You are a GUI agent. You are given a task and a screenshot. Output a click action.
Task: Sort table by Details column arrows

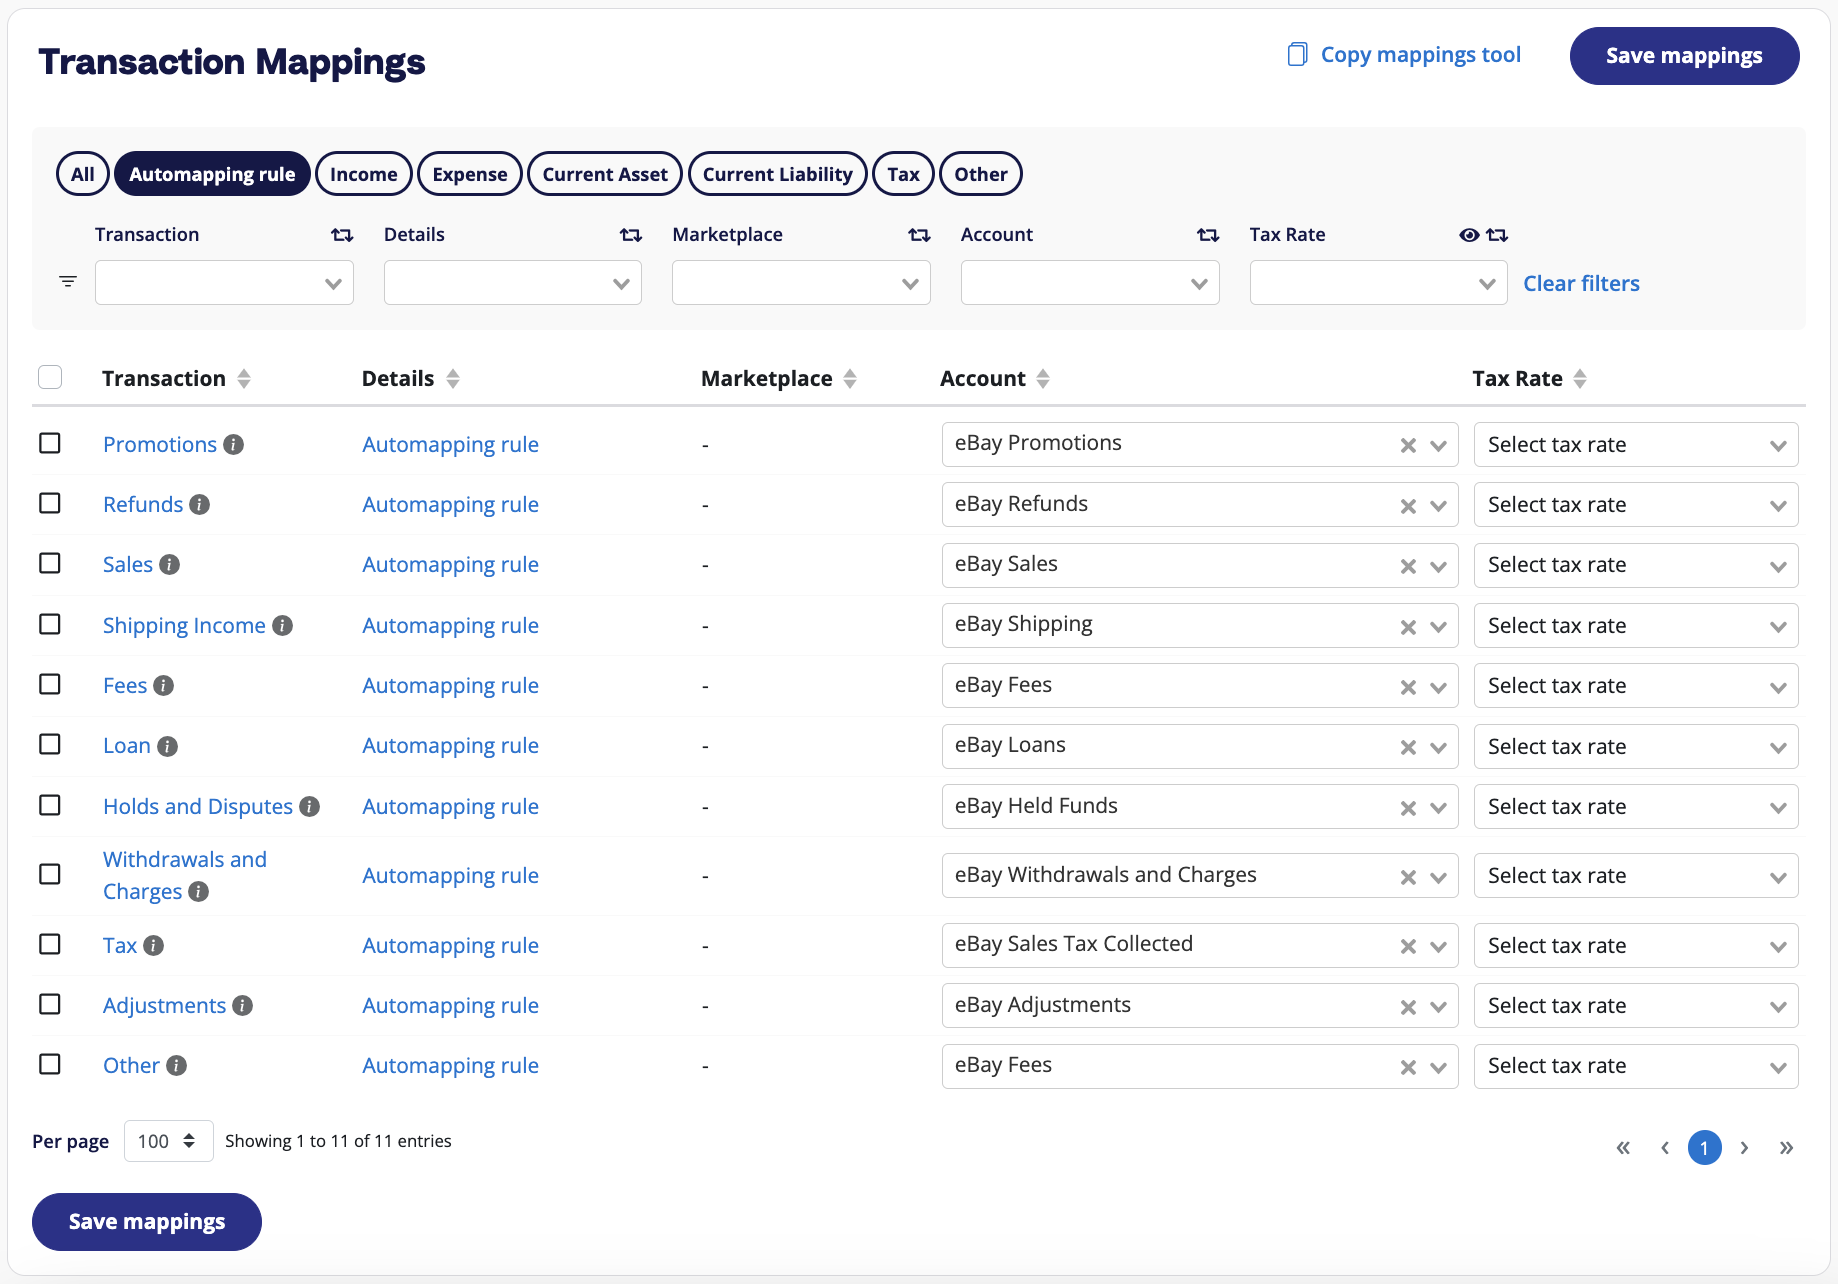[453, 378]
